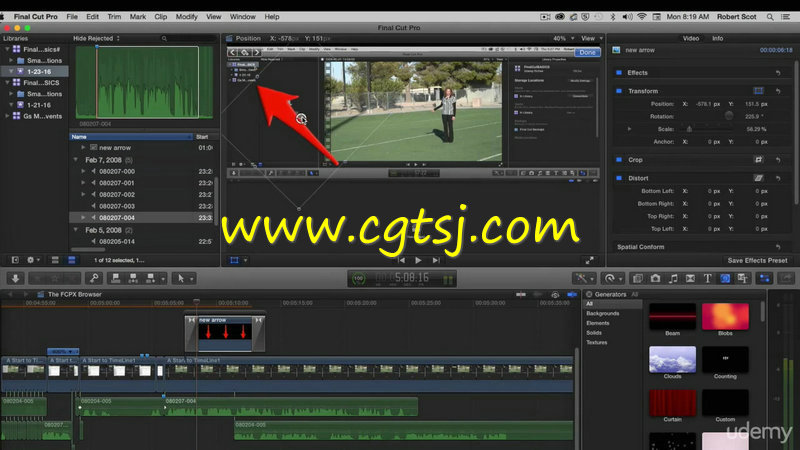Click the Share export icon
The image size is (800, 450).
coord(786,278)
